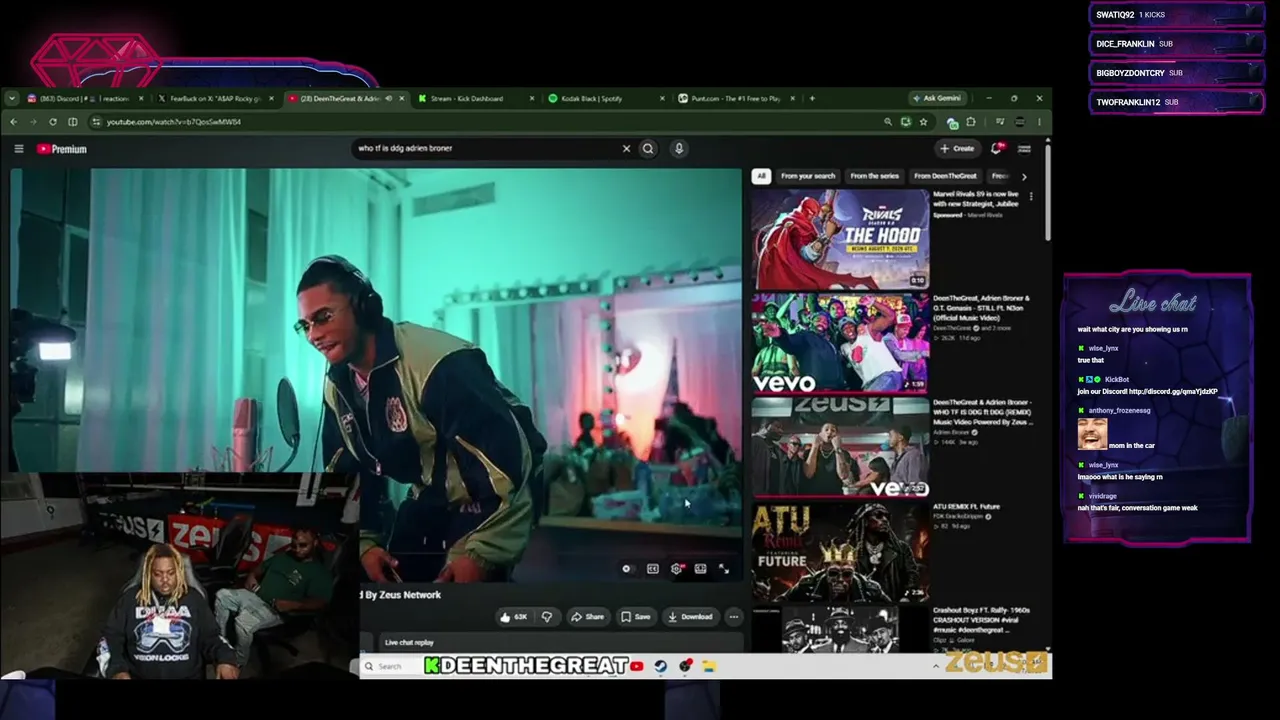This screenshot has height=720, width=1280.
Task: Open options for the Marvel Rivals ad
Action: tap(1032, 196)
